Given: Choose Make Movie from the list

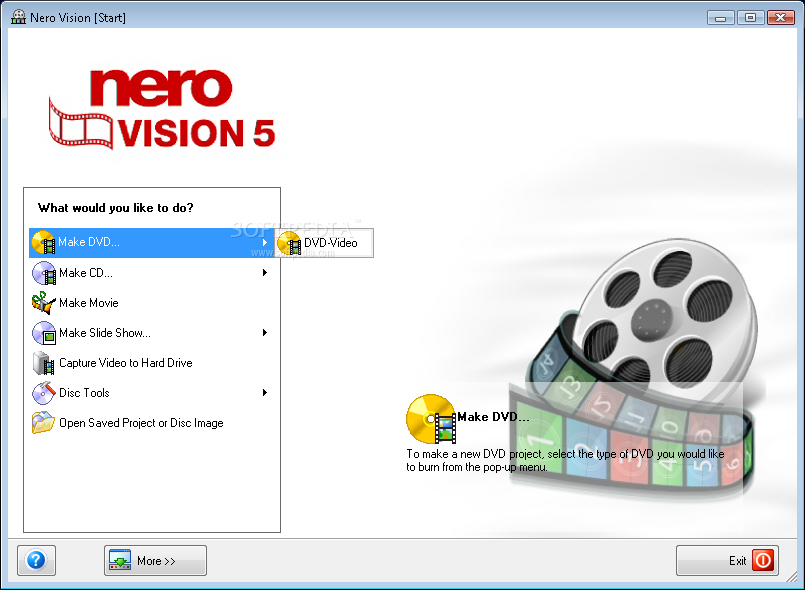Looking at the screenshot, I should [x=152, y=303].
